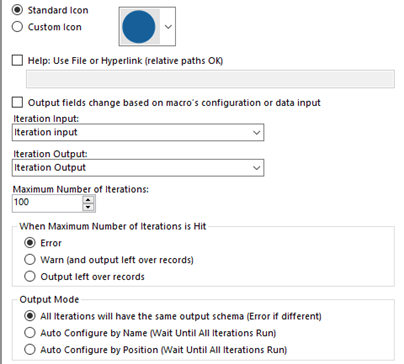Click the Maximum Number of Iterations field

click(47, 203)
